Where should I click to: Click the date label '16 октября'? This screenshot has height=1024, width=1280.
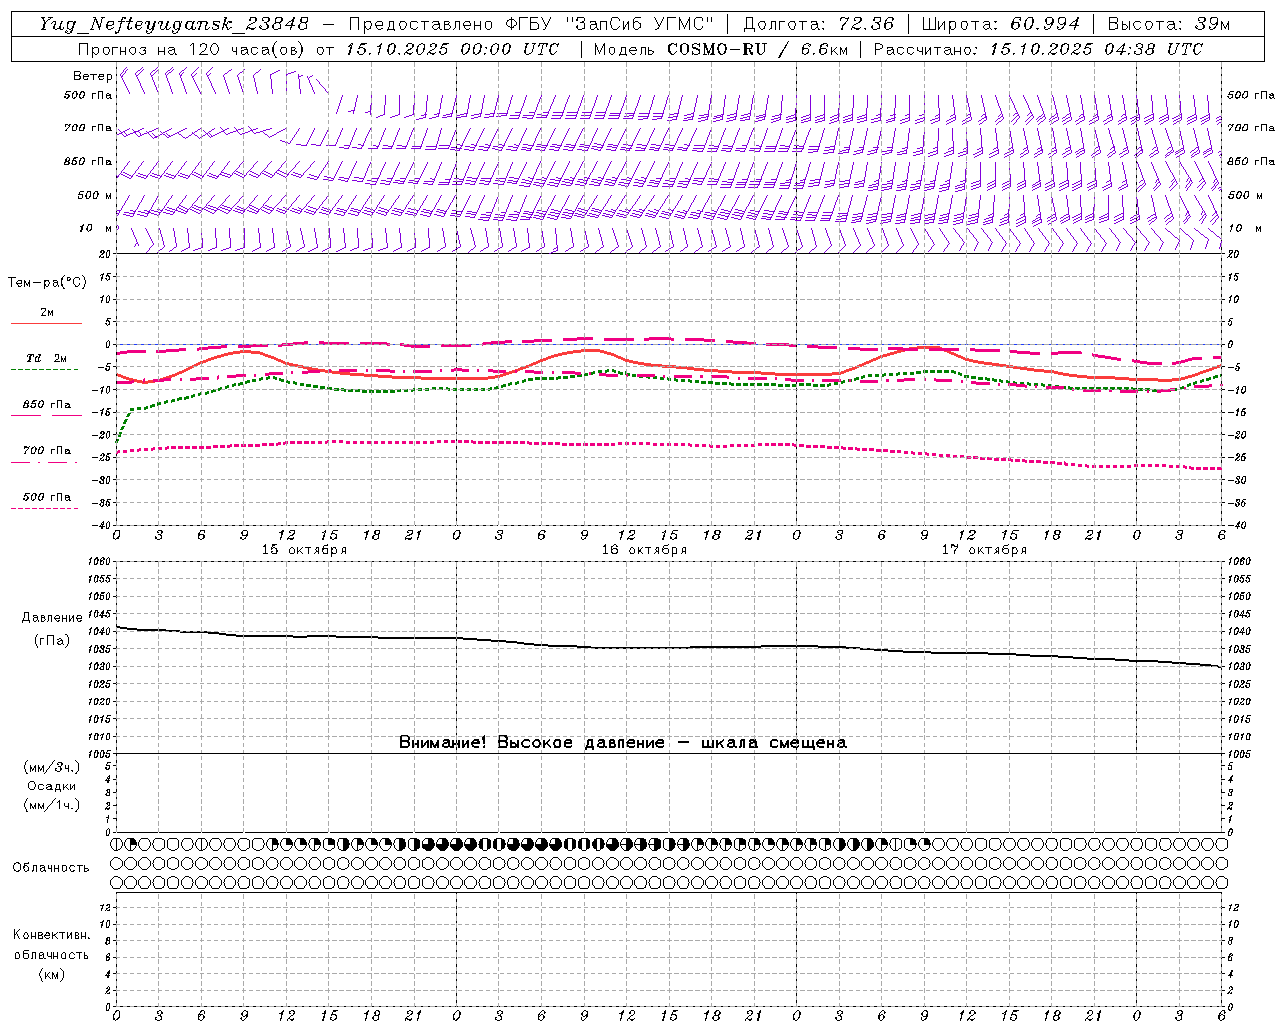(644, 550)
